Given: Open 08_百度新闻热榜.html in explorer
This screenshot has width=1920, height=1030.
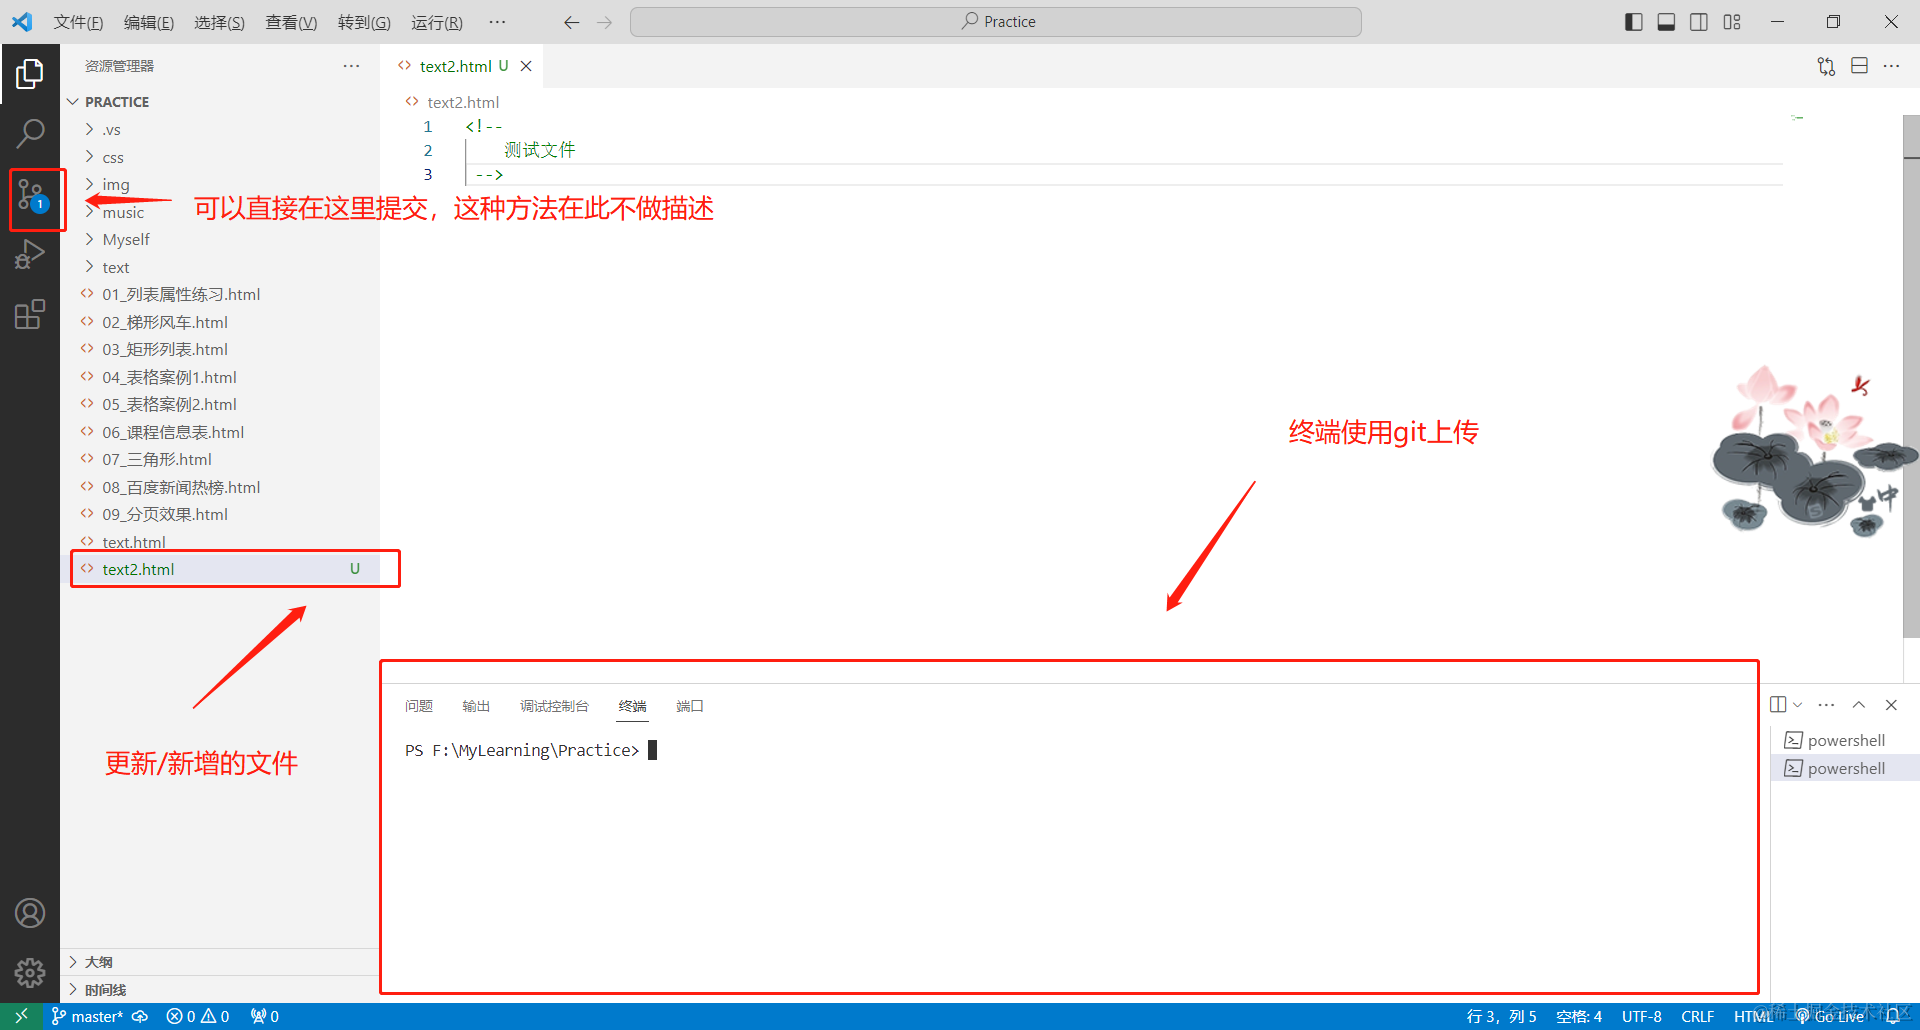Looking at the screenshot, I should [181, 488].
